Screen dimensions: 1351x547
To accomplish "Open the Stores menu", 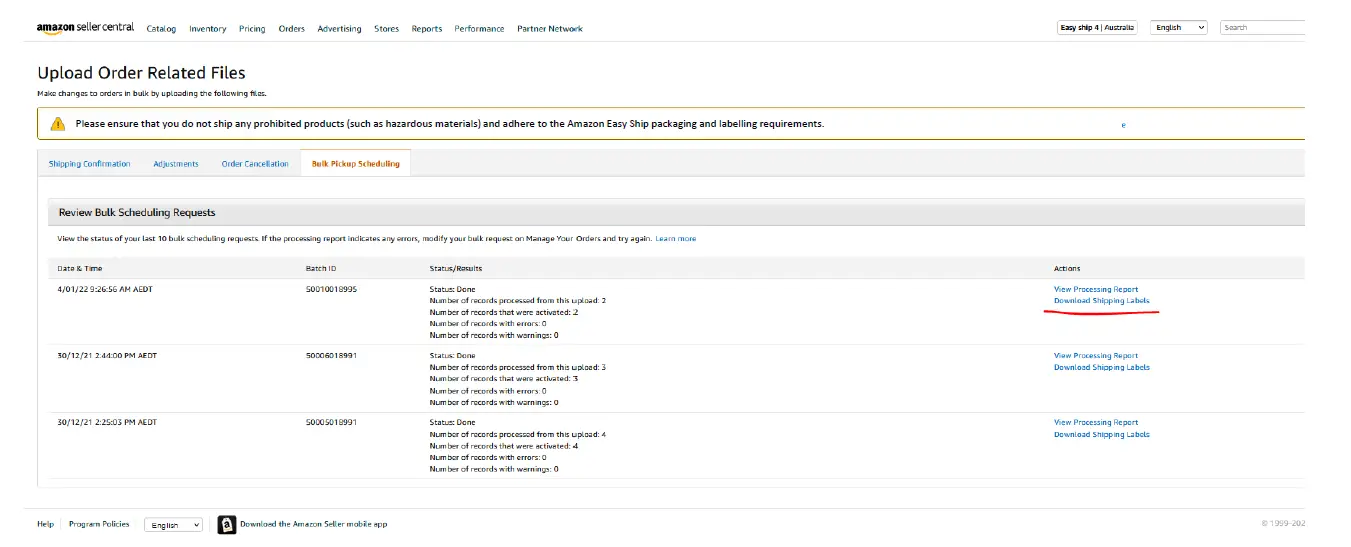I will [387, 29].
